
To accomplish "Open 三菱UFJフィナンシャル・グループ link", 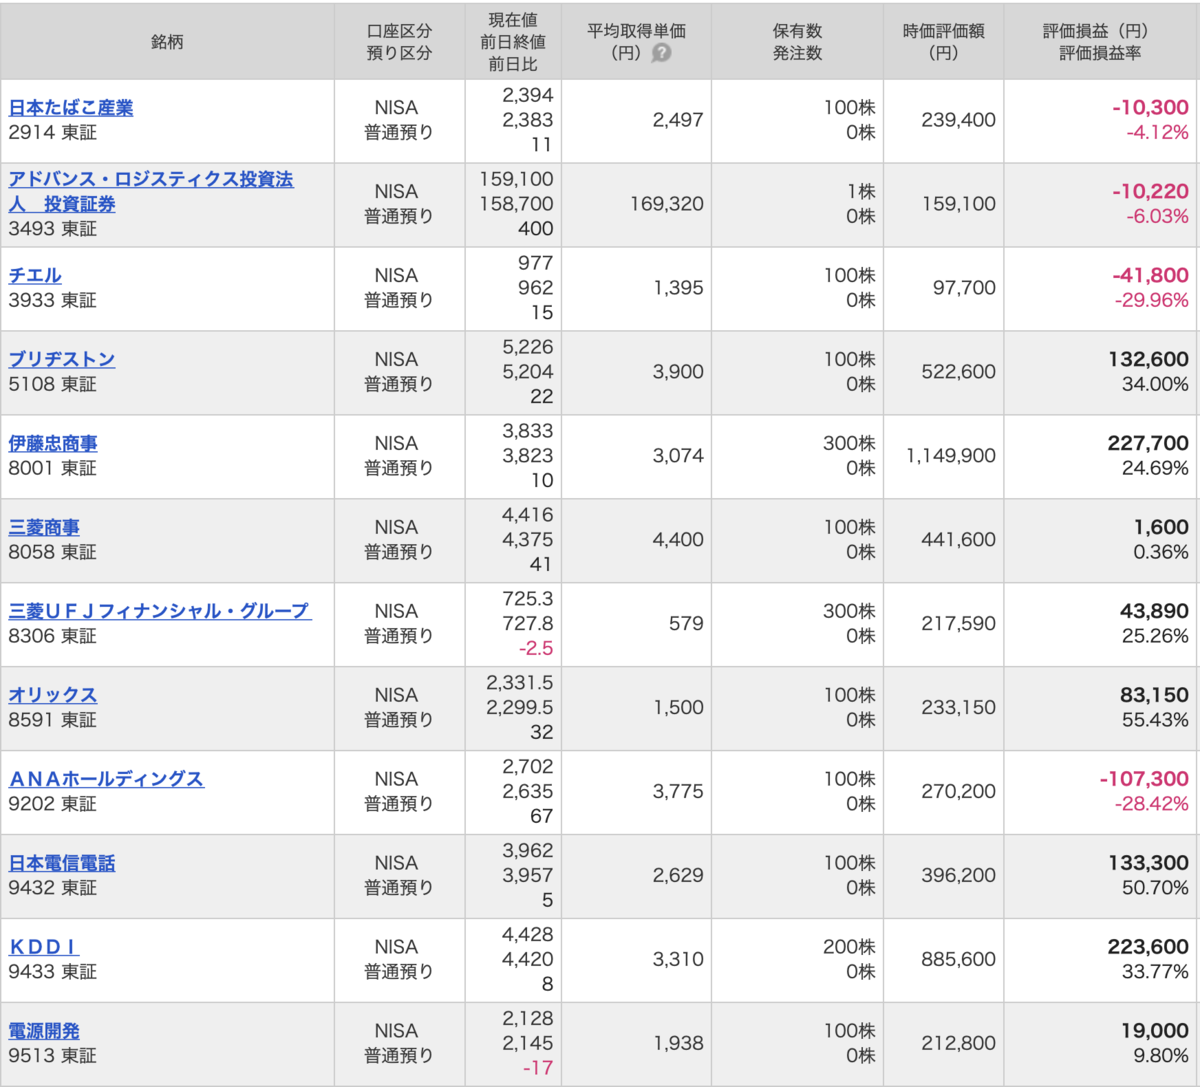I will [x=160, y=611].
